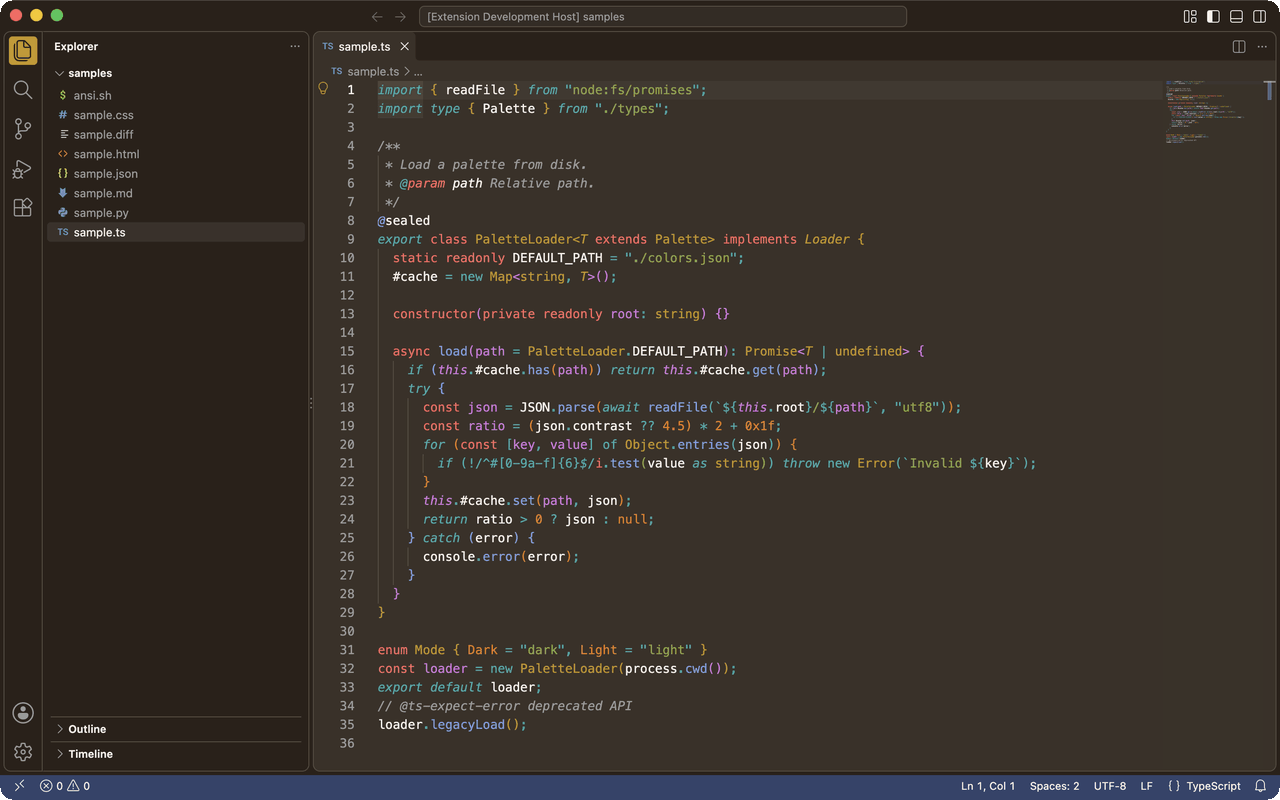The width and height of the screenshot is (1280, 800).
Task: Click the Explorer panel title
Action: tap(76, 47)
